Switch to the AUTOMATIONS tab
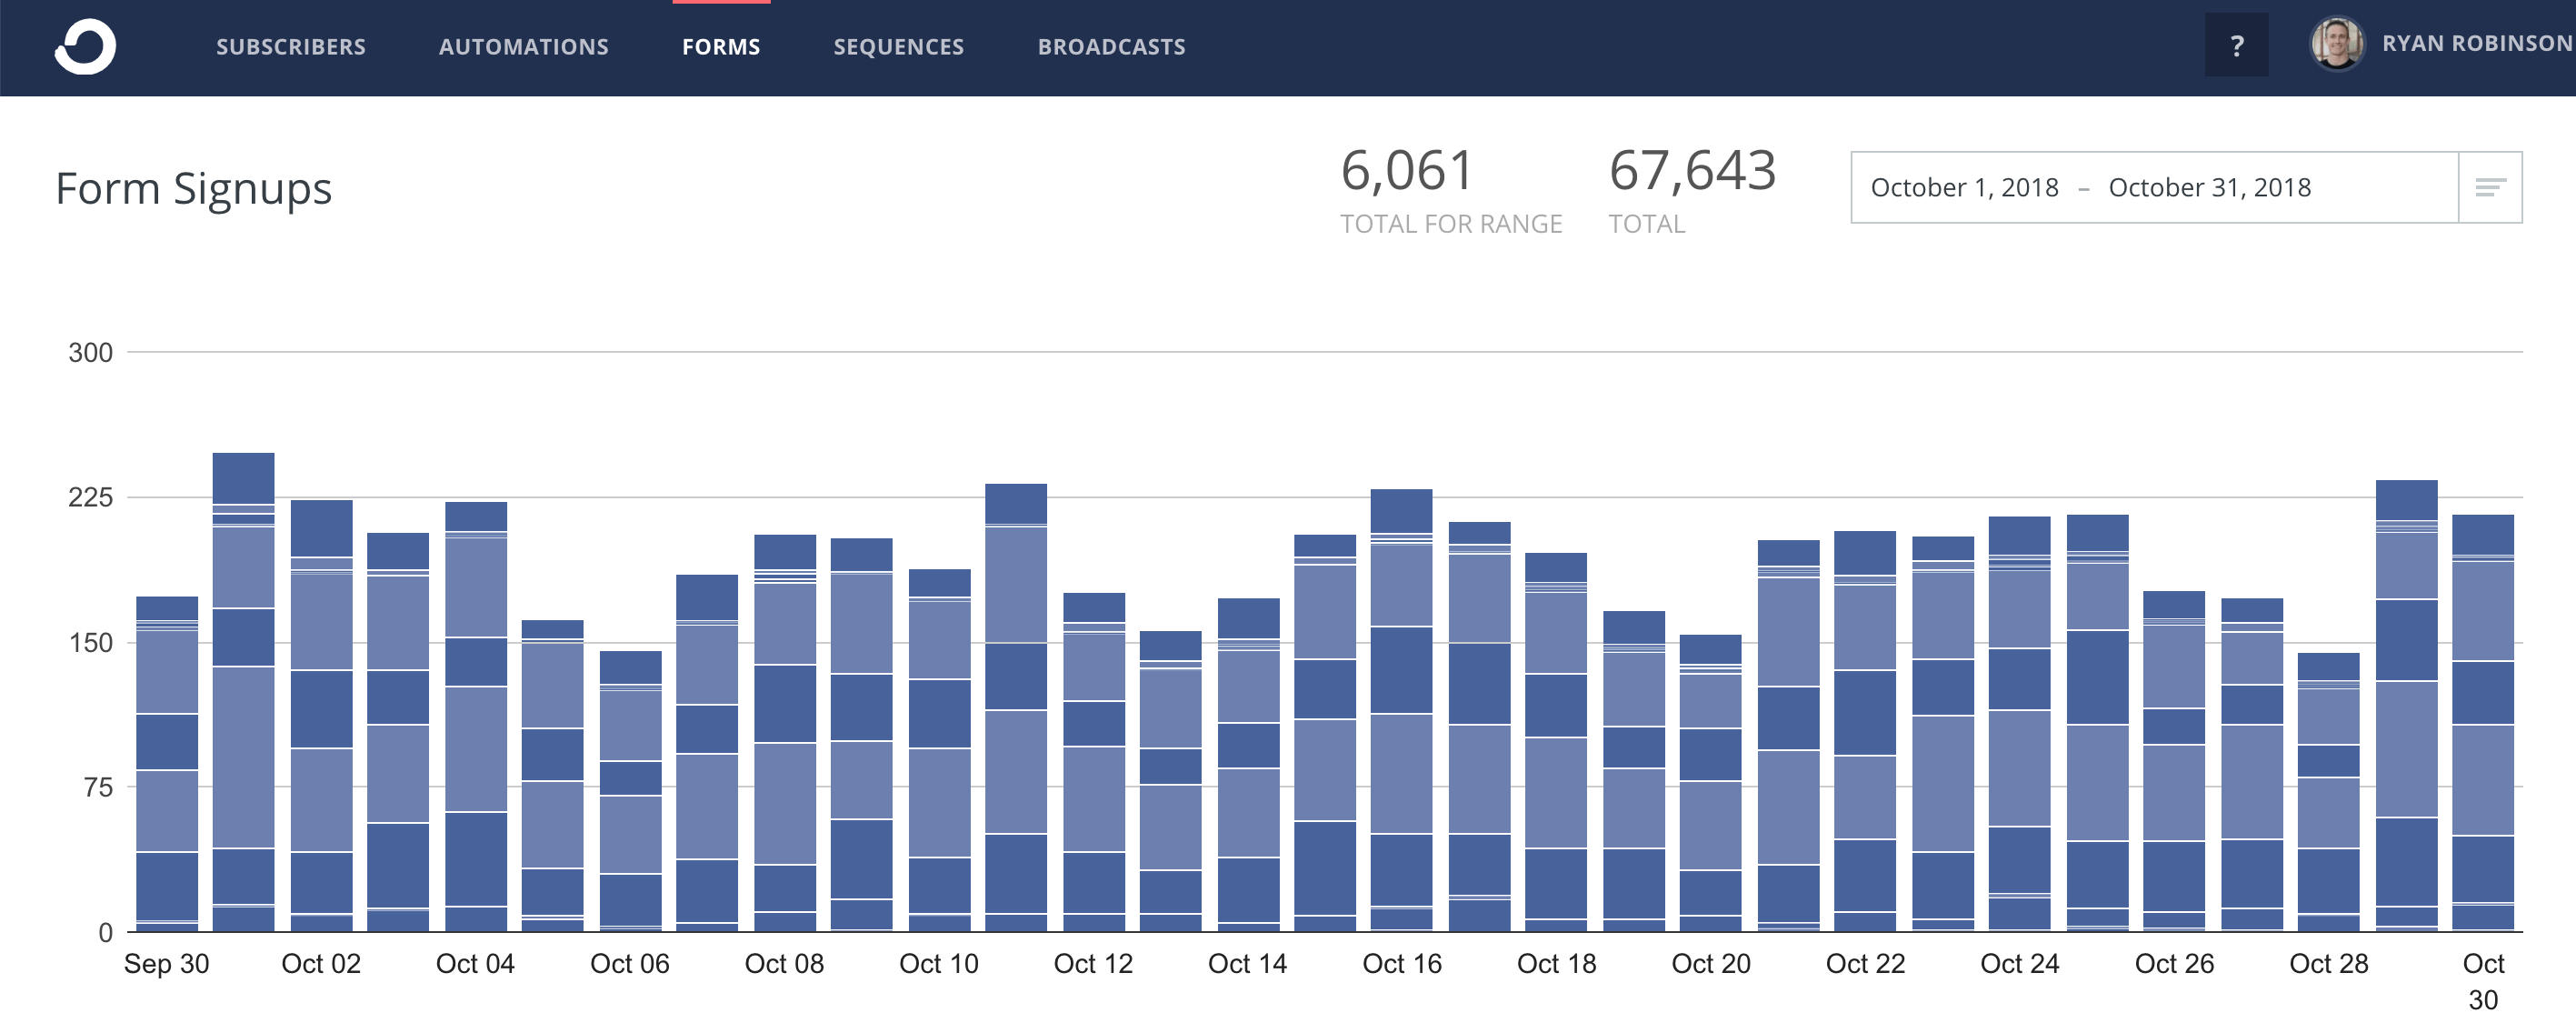Viewport: 2576px width, 1033px height. point(524,46)
